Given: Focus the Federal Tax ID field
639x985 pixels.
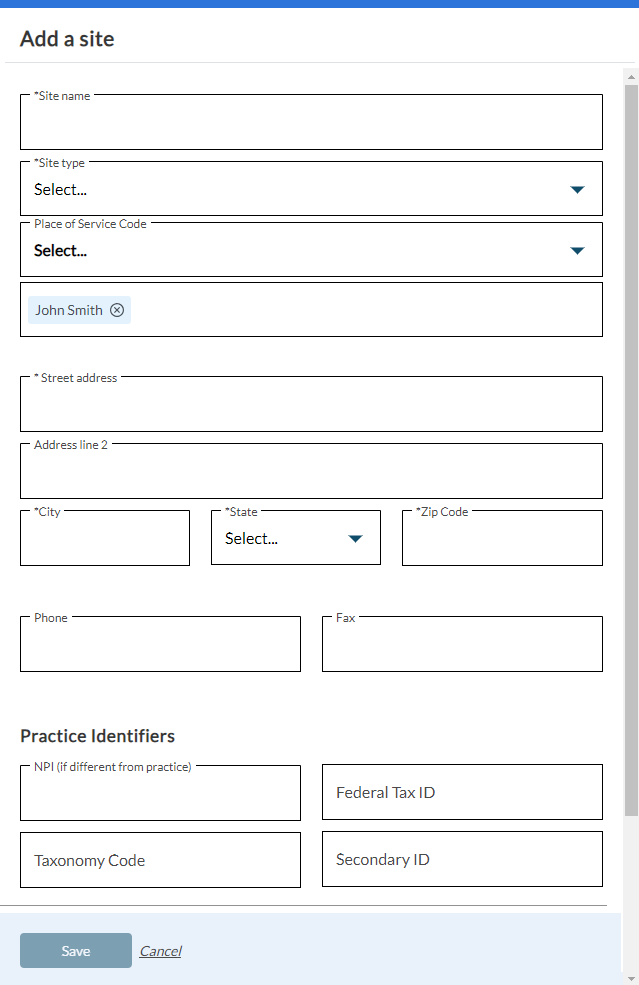Looking at the screenshot, I should (x=462, y=793).
